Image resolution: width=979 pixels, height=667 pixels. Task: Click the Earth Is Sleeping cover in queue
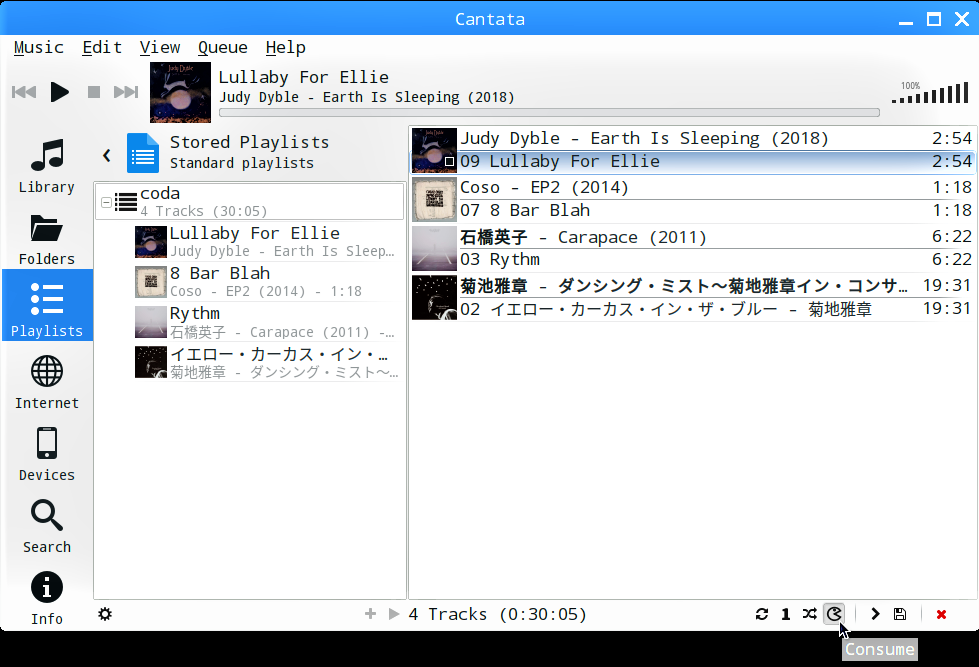(x=434, y=151)
